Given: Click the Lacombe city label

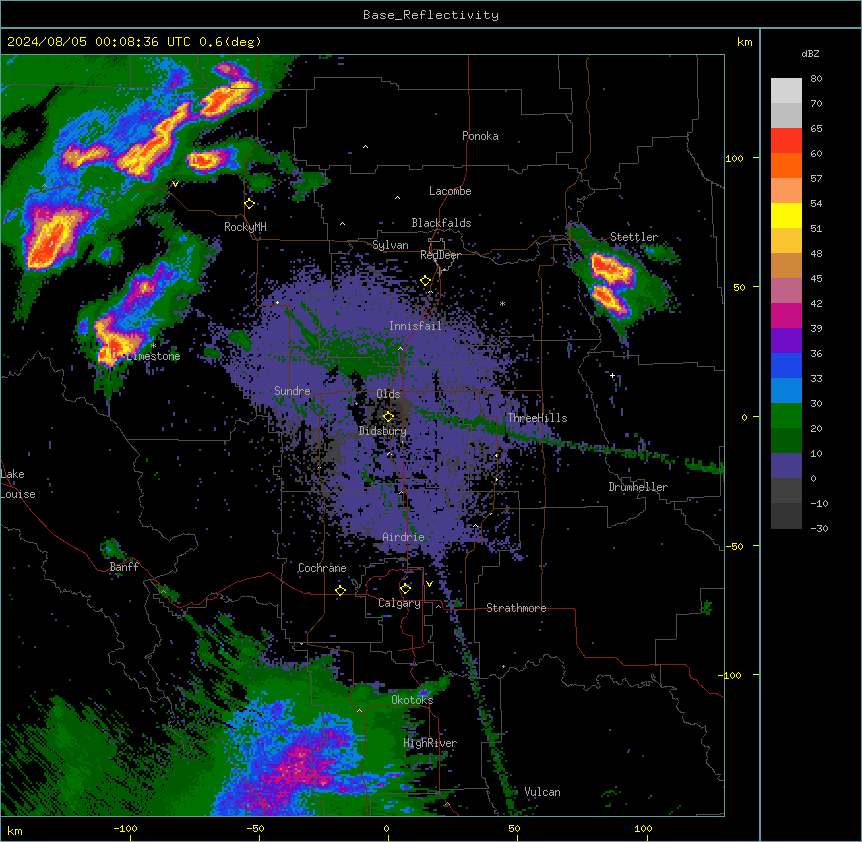Looking at the screenshot, I should (x=450, y=191).
